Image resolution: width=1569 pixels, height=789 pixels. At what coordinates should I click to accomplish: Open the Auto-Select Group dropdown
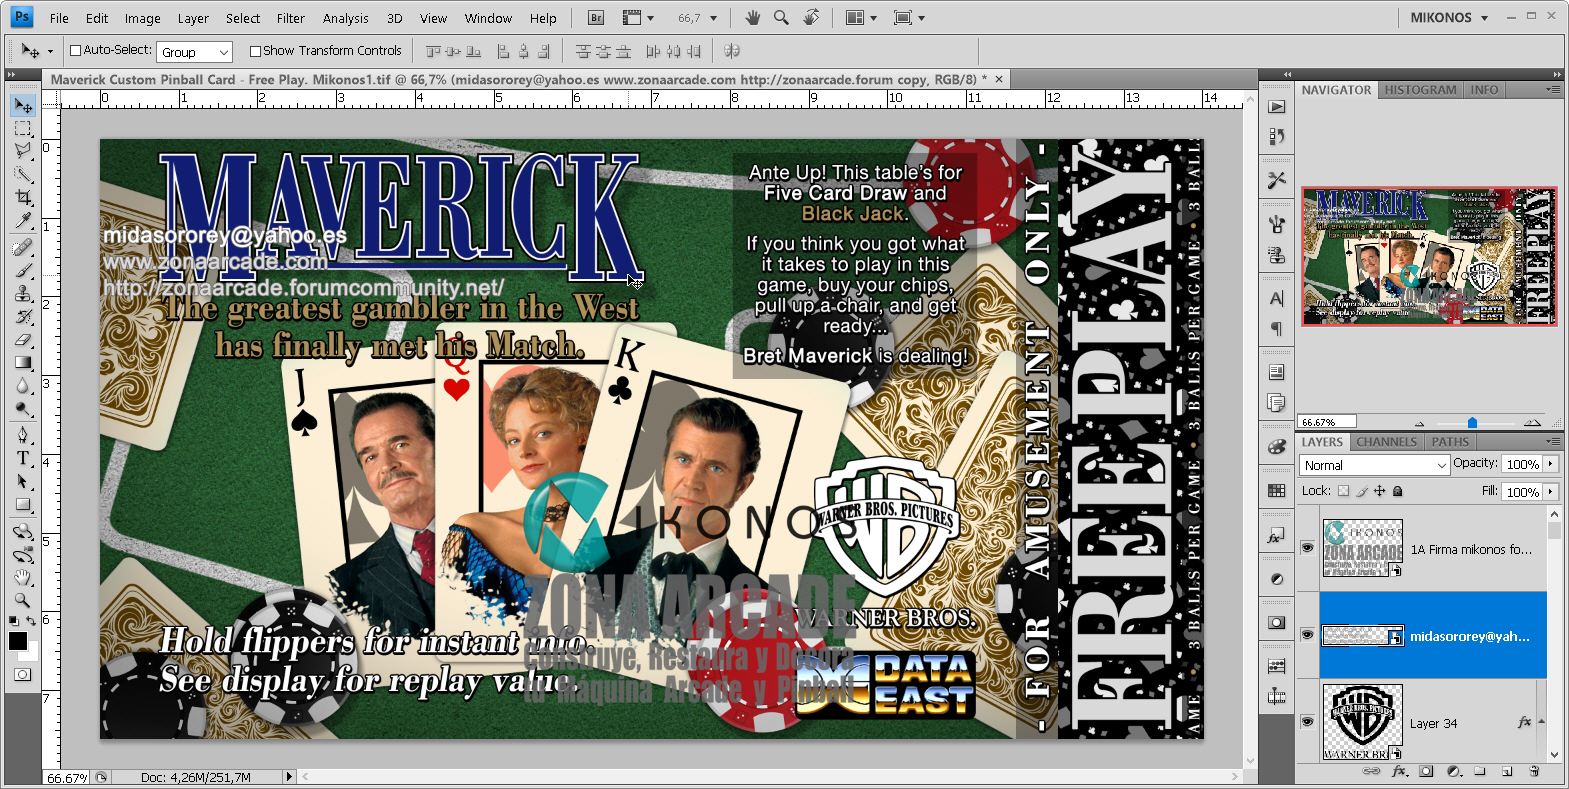point(195,52)
